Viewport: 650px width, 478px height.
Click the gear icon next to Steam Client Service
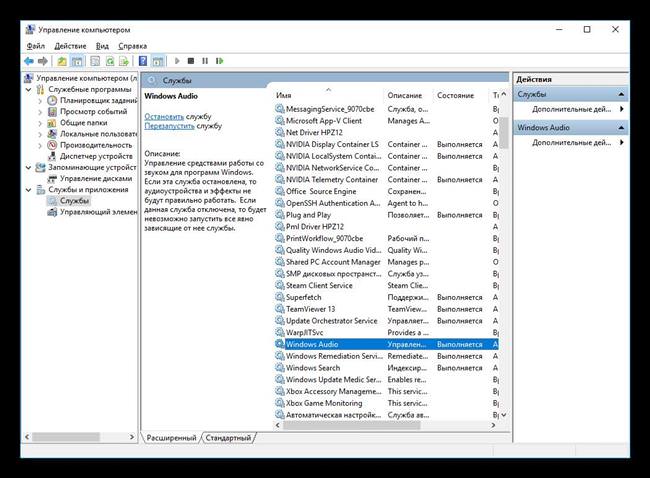tap(279, 285)
